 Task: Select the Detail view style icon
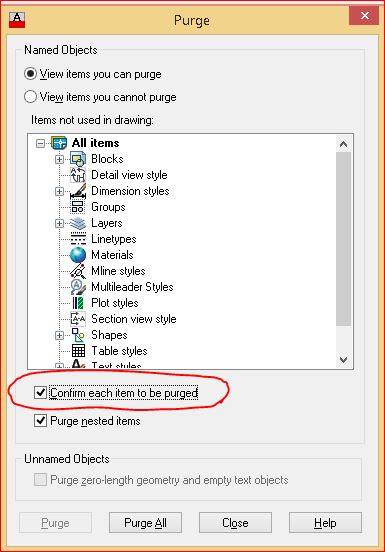[x=78, y=175]
